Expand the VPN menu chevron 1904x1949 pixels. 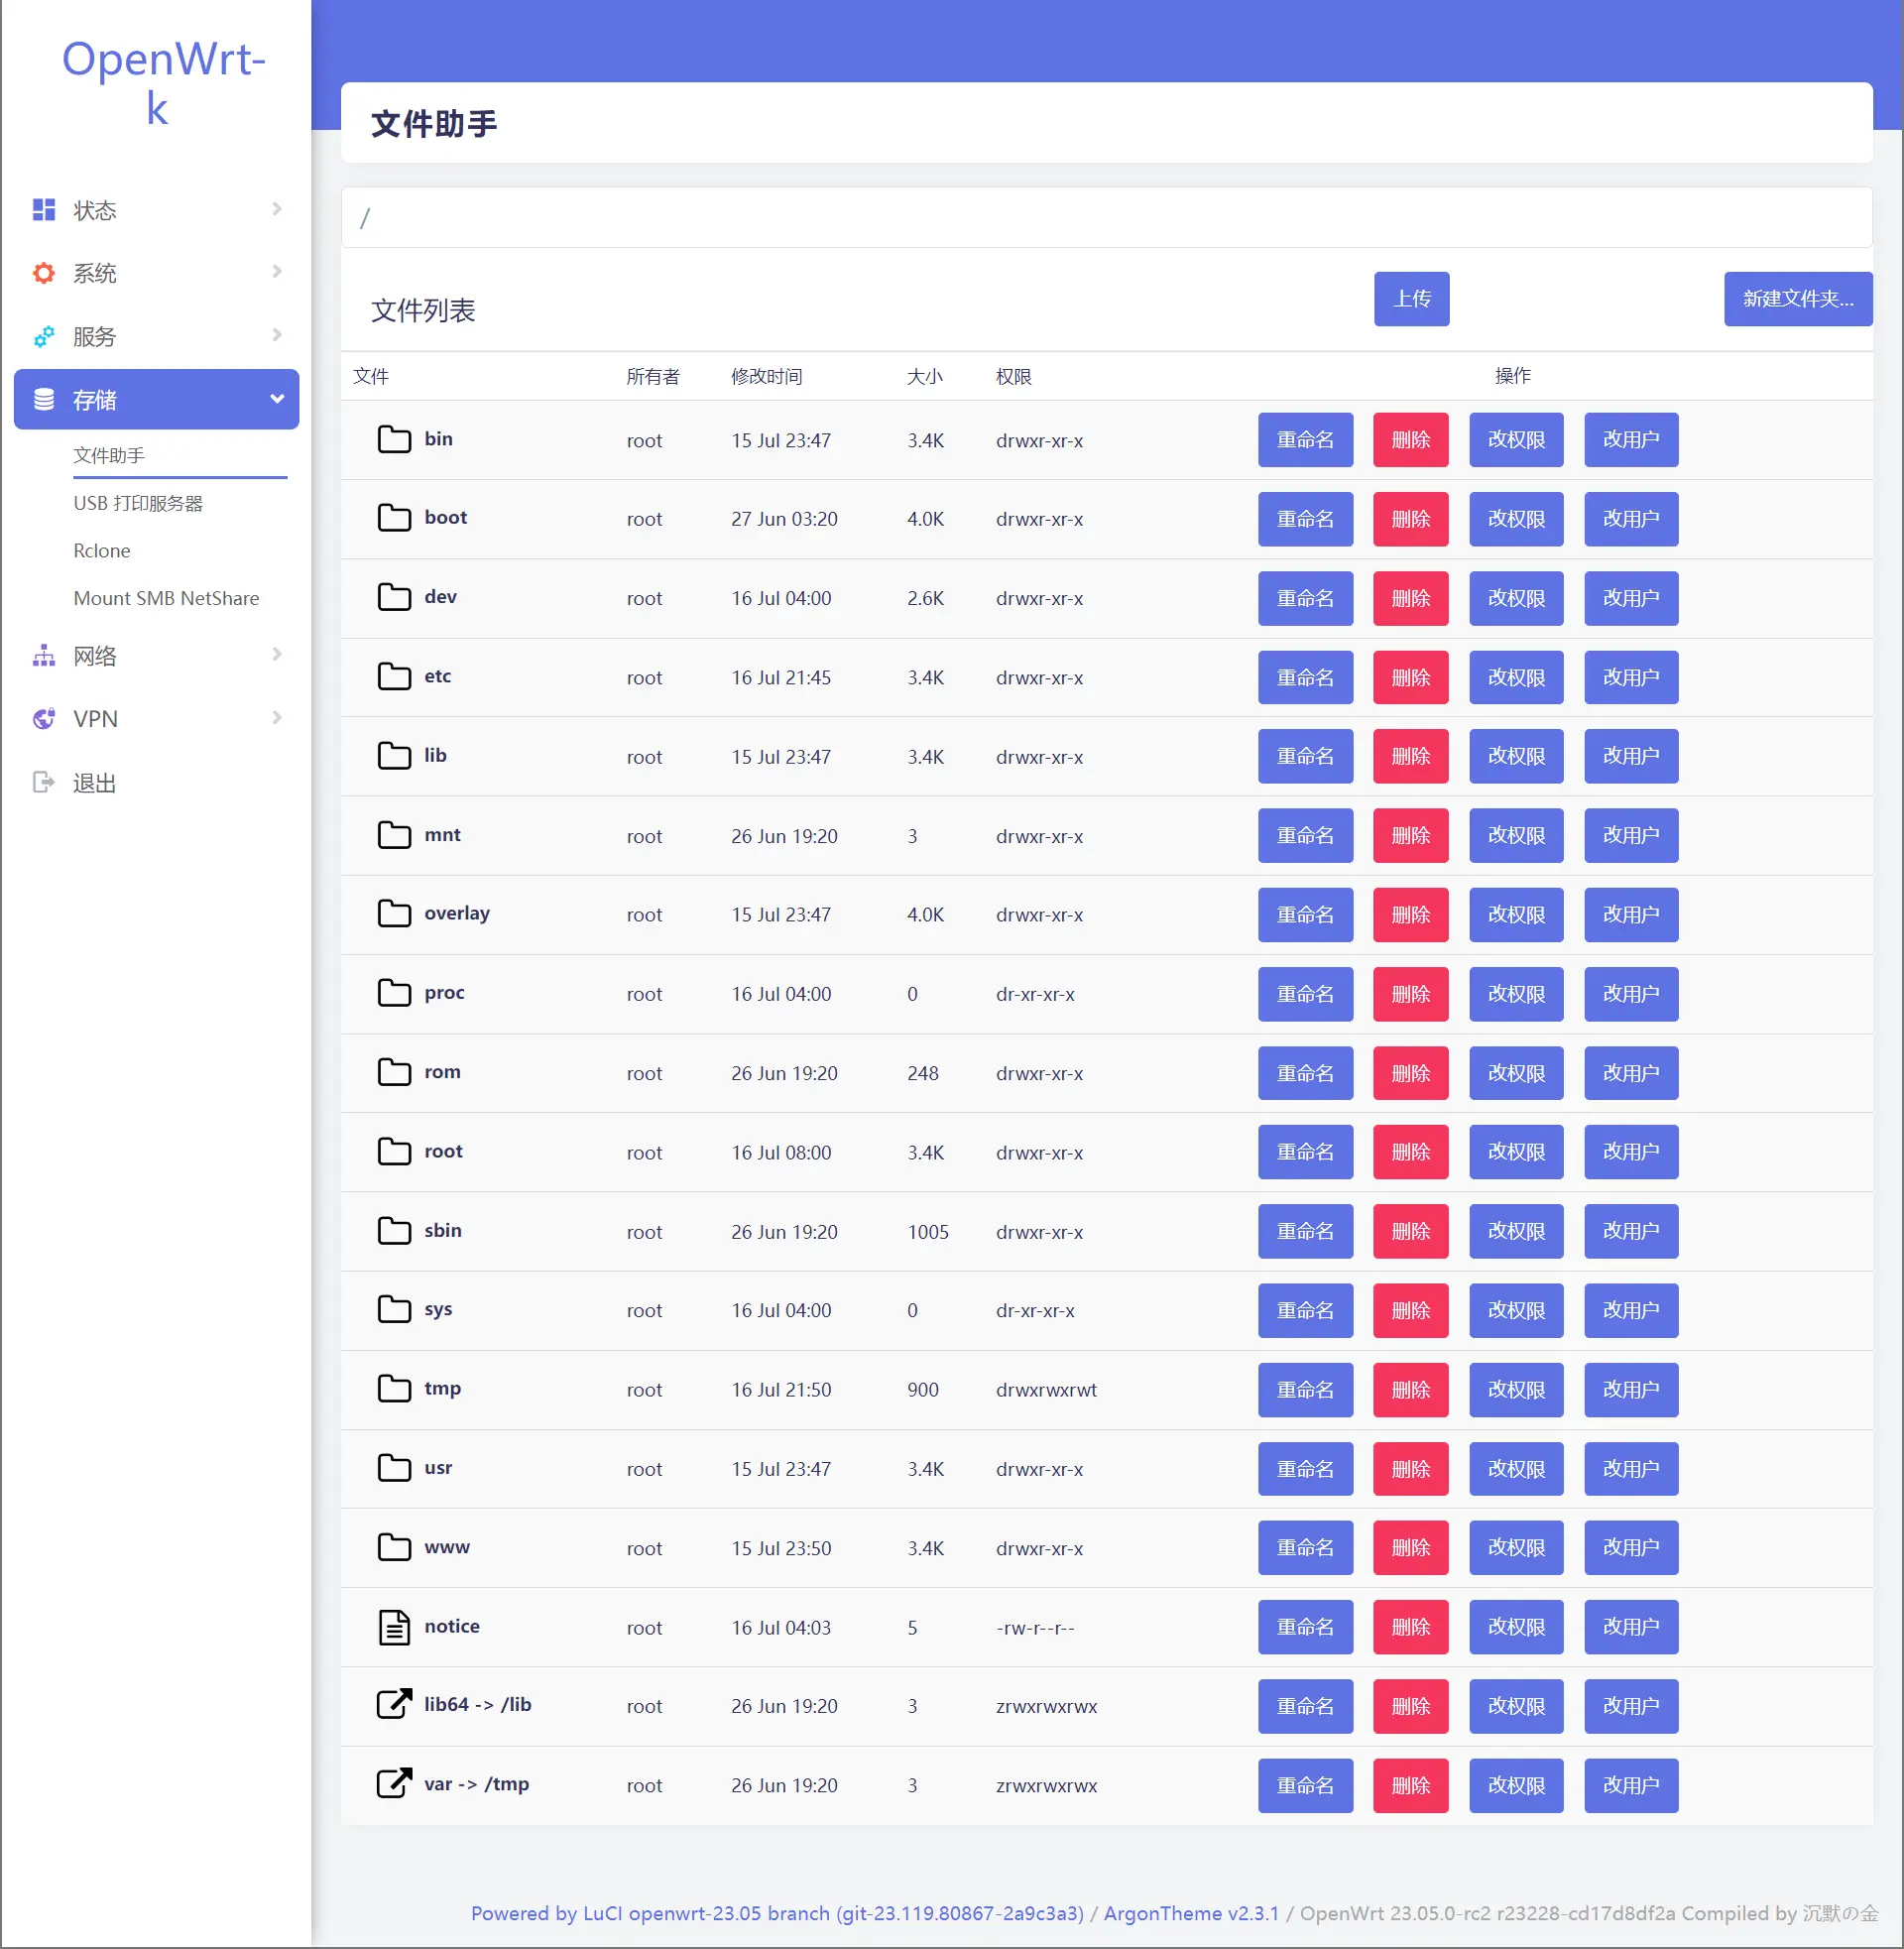pos(277,717)
